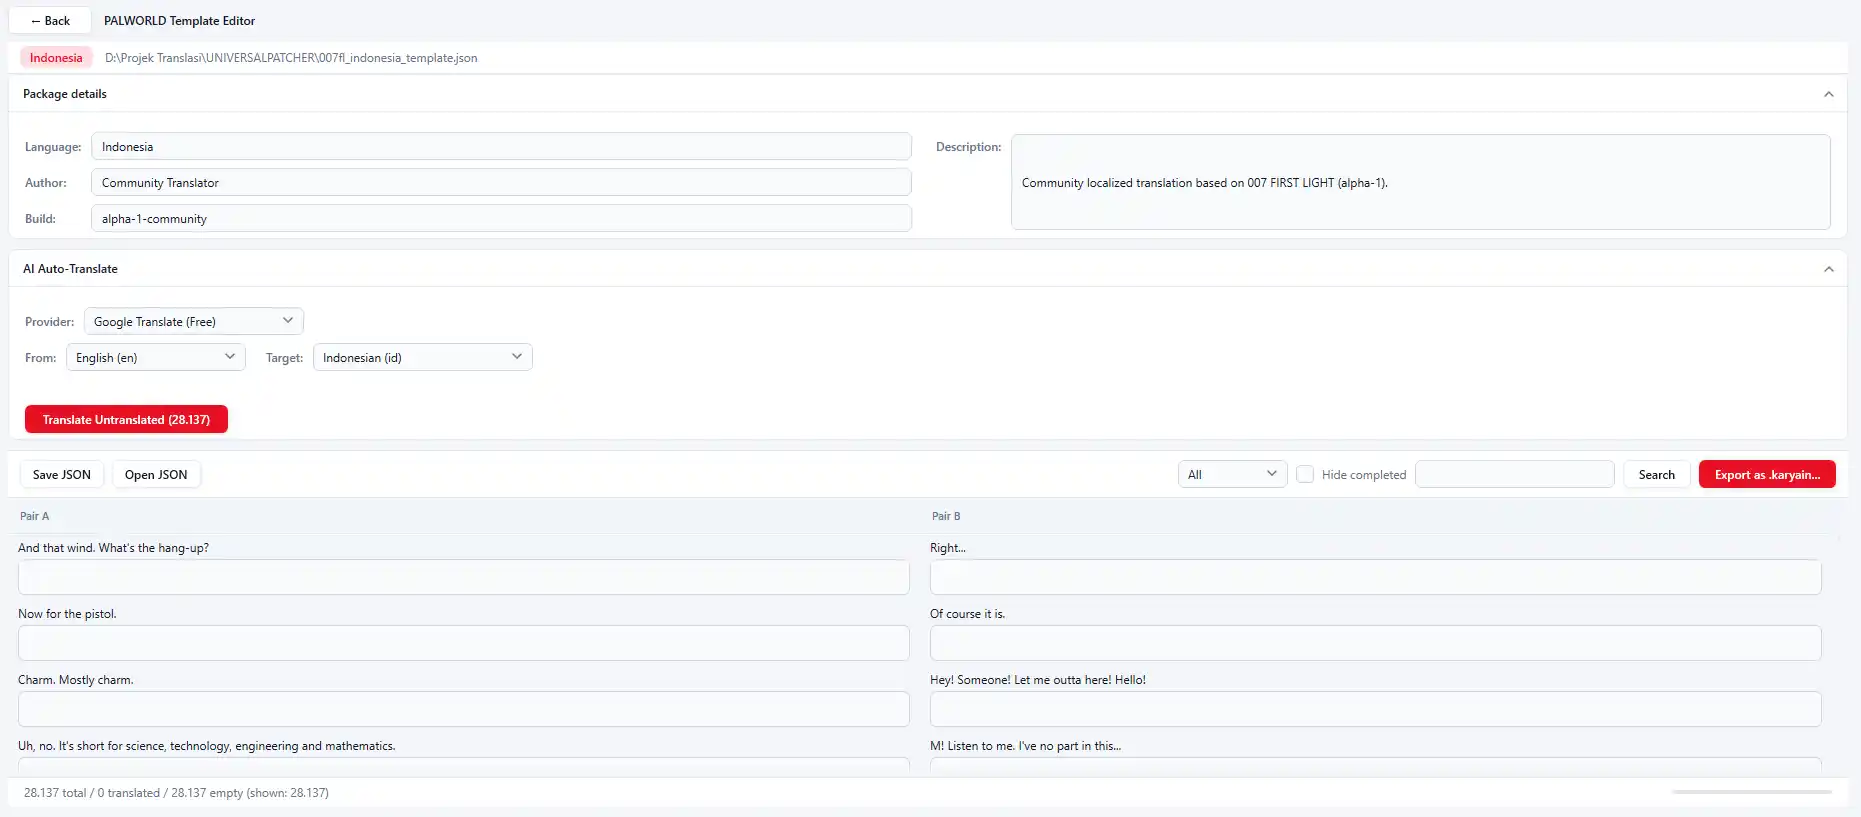The image size is (1861, 817).
Task: Open the From language dropdown English (en)
Action: click(x=156, y=358)
